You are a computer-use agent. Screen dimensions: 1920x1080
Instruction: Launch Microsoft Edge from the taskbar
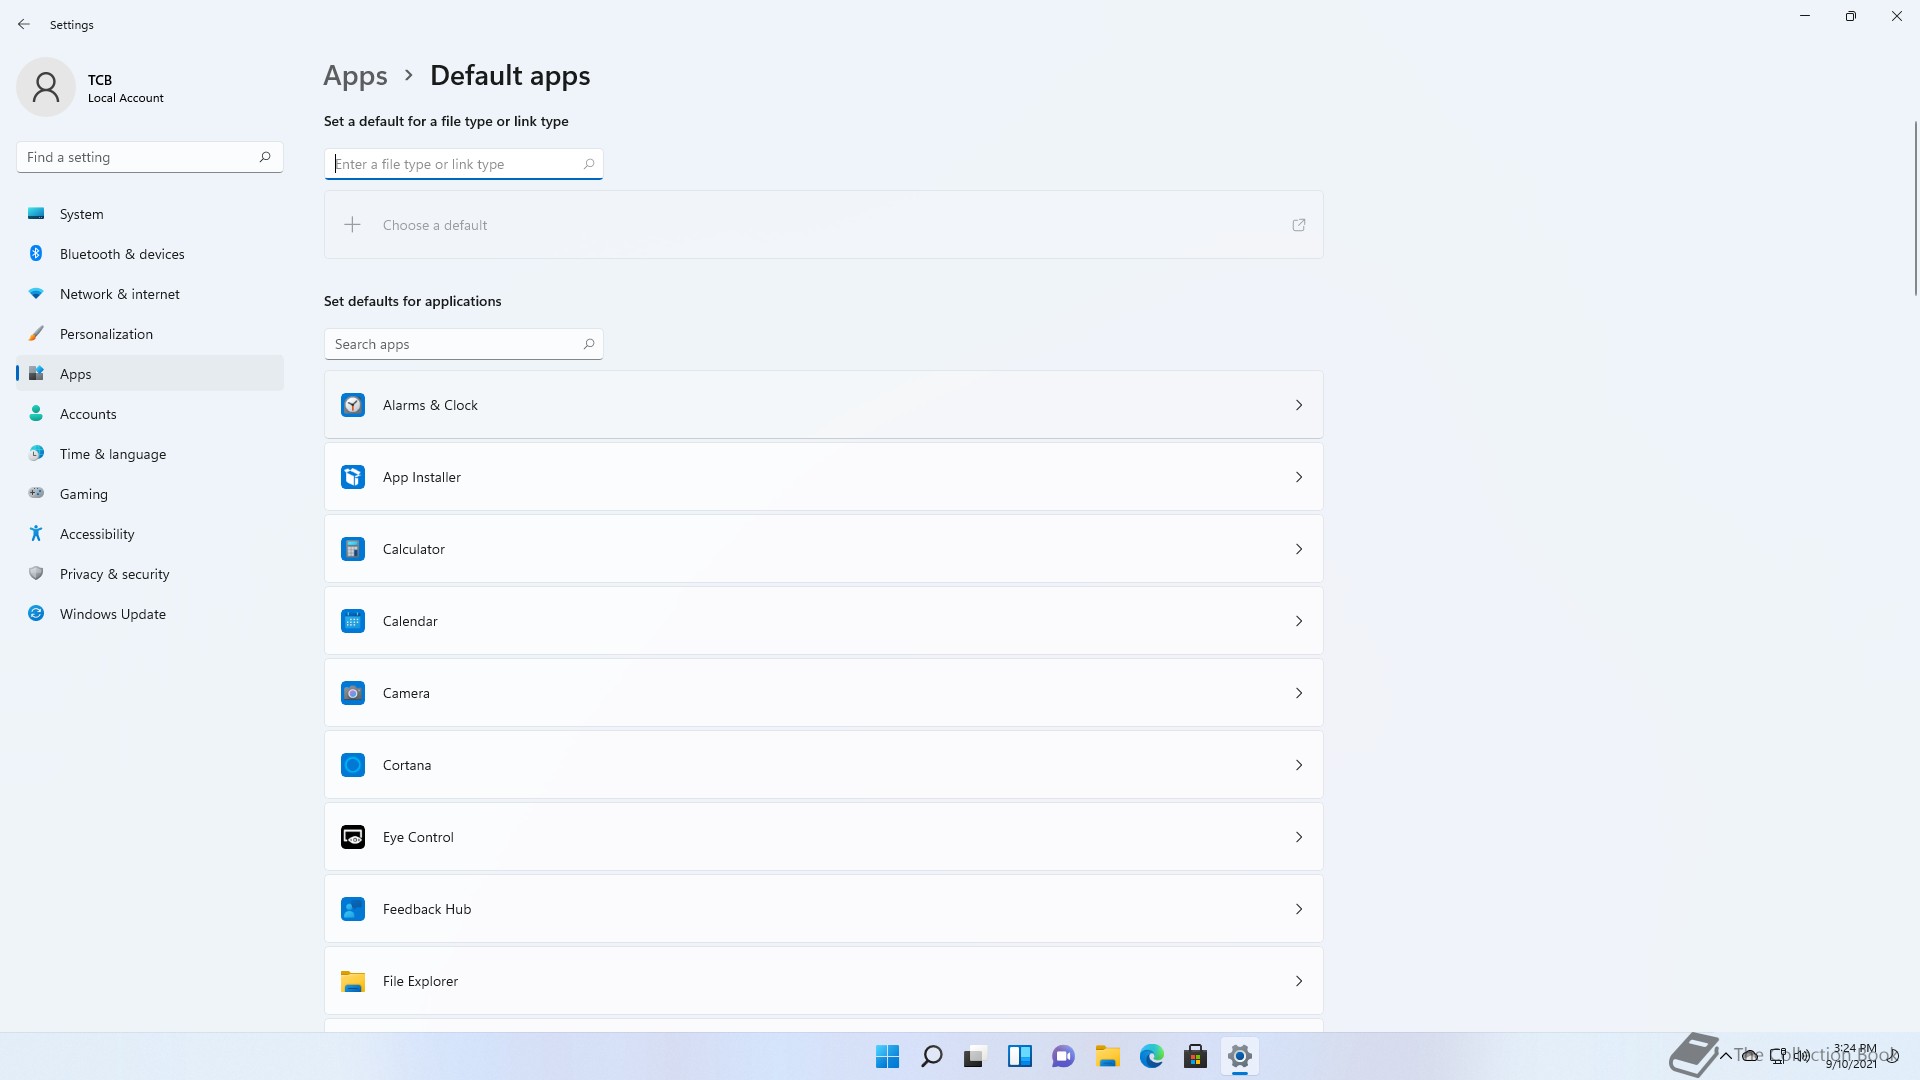(x=1151, y=1056)
